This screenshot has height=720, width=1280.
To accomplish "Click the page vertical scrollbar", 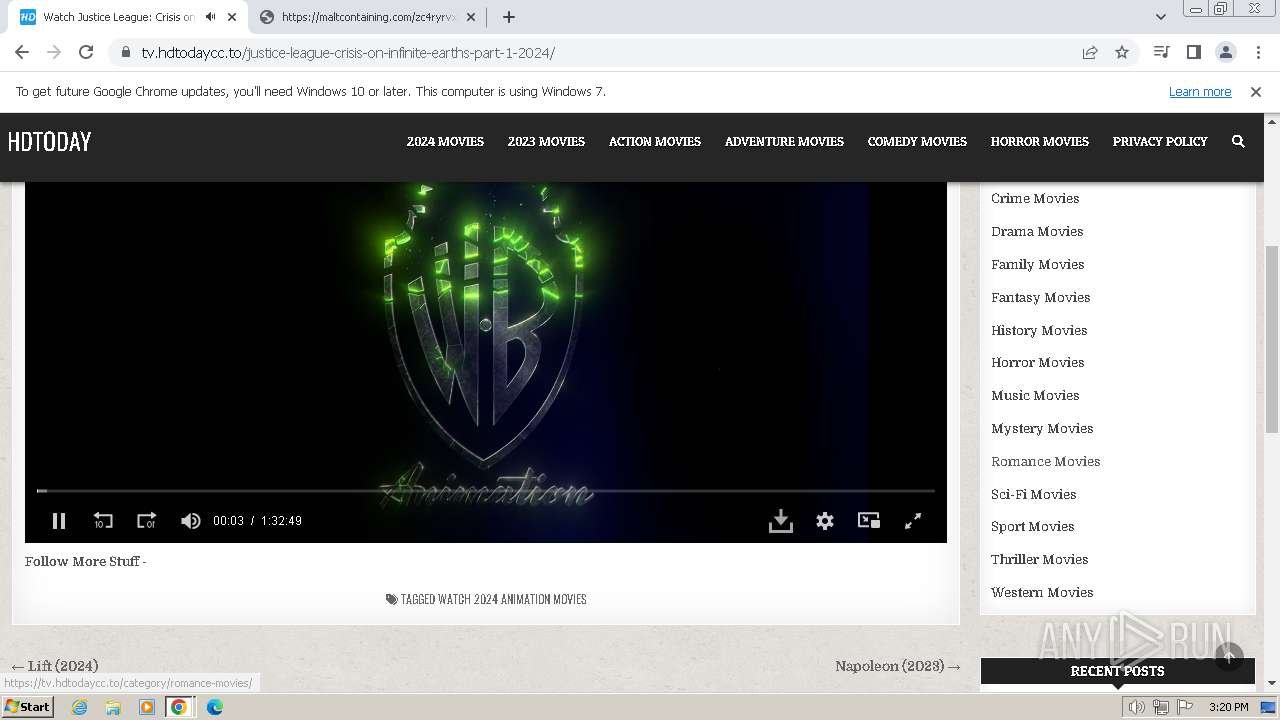I will [x=1272, y=340].
